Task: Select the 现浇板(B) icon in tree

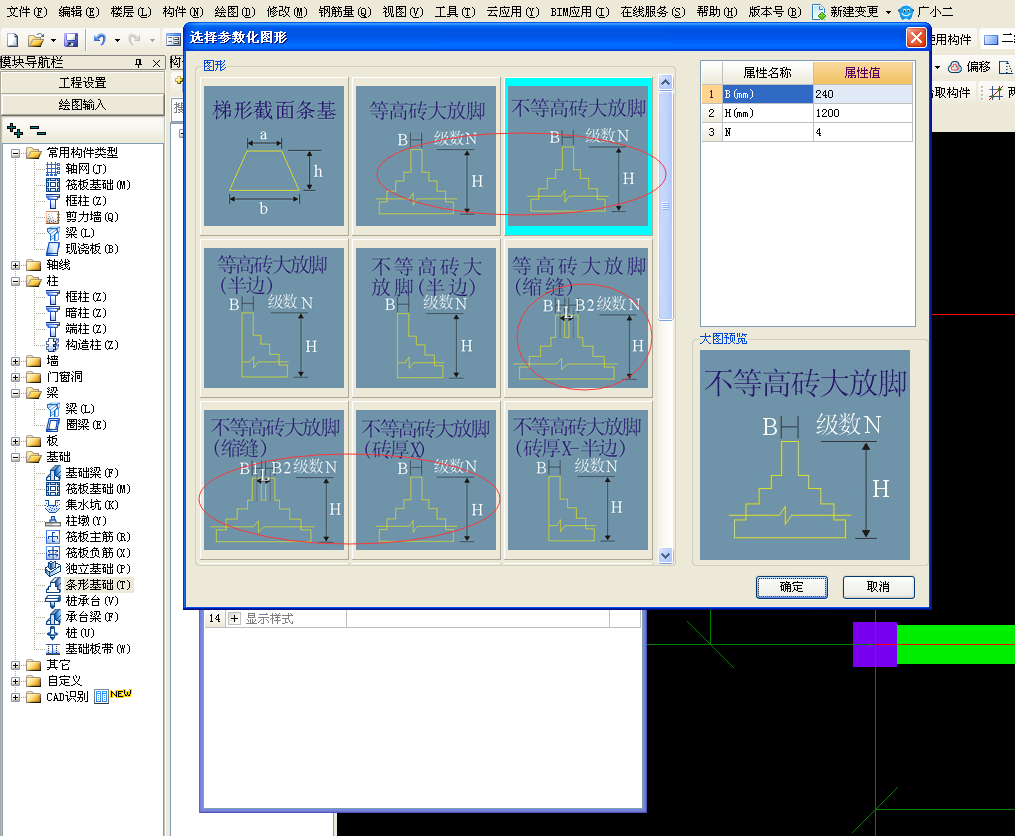Action: [x=53, y=249]
